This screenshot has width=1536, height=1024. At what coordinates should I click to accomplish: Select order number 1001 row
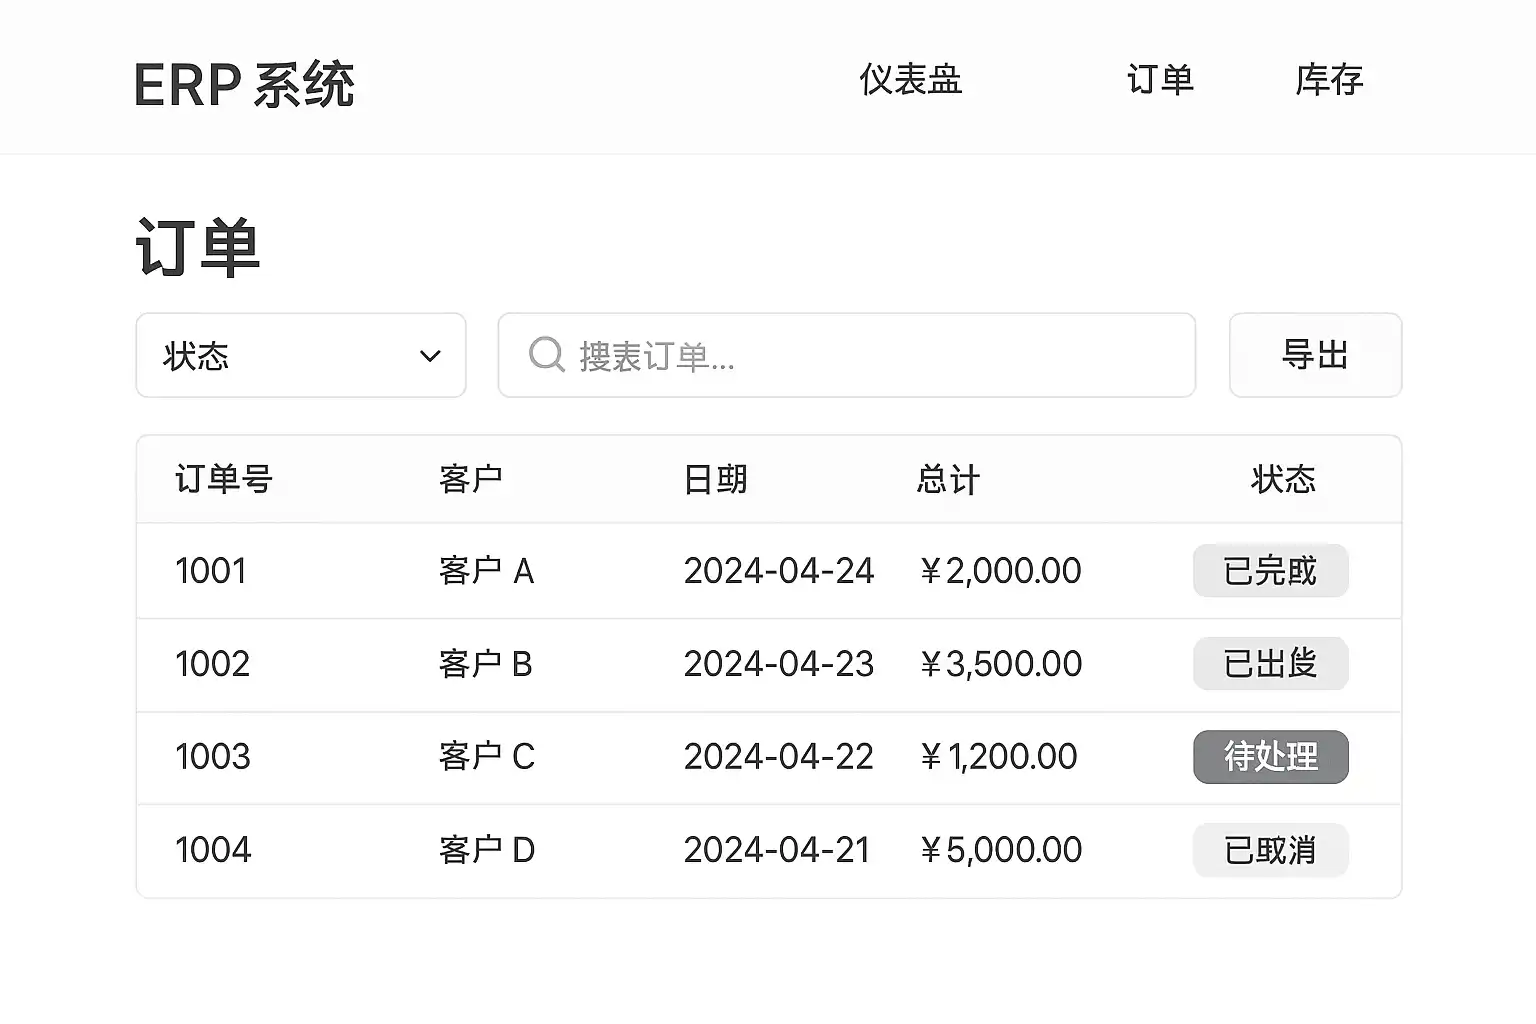[211, 571]
